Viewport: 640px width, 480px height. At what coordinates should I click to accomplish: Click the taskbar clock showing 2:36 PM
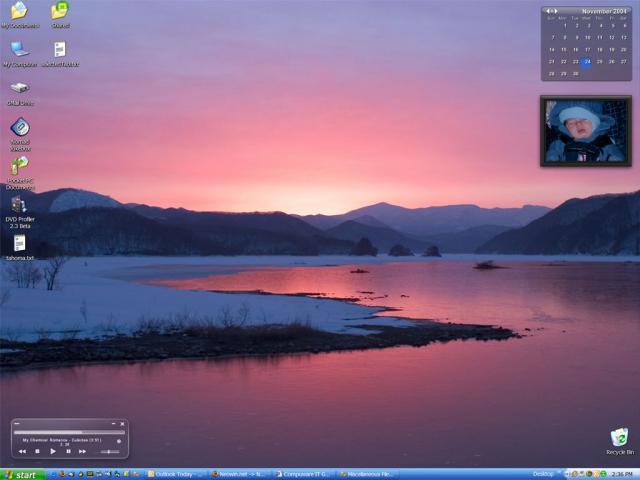tap(622, 474)
